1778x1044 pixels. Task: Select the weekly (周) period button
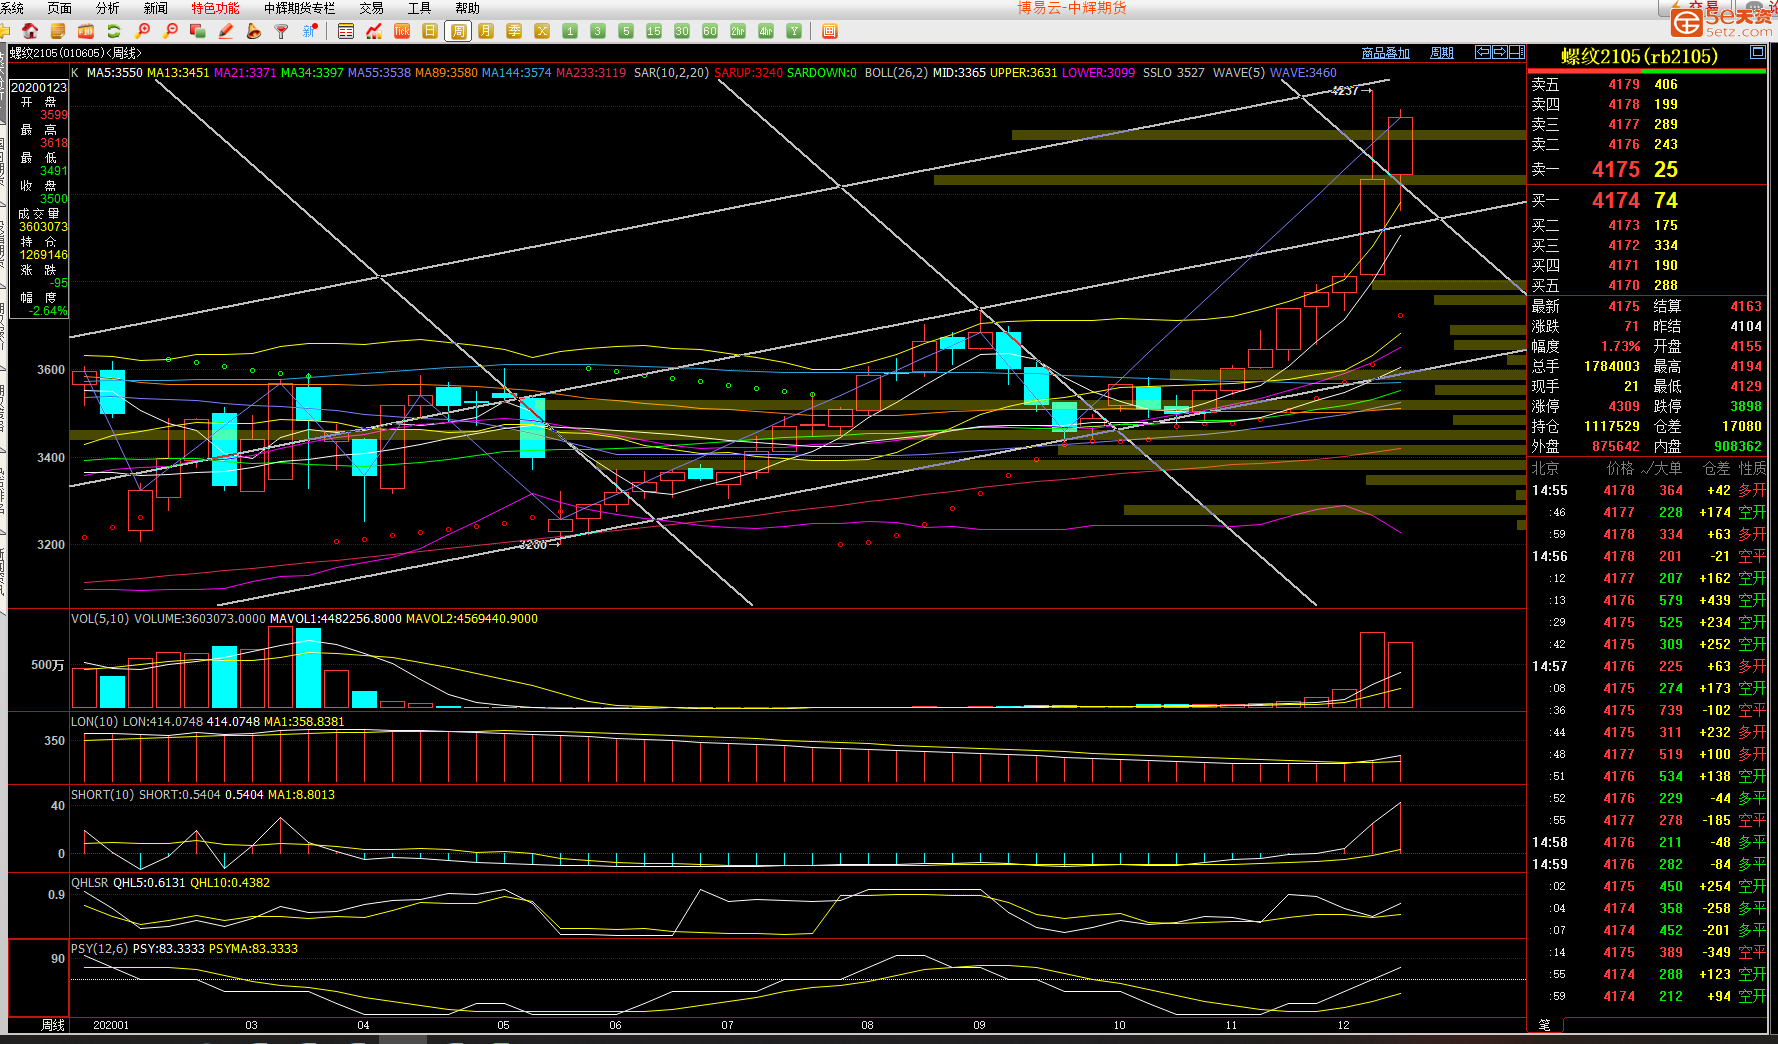(458, 31)
